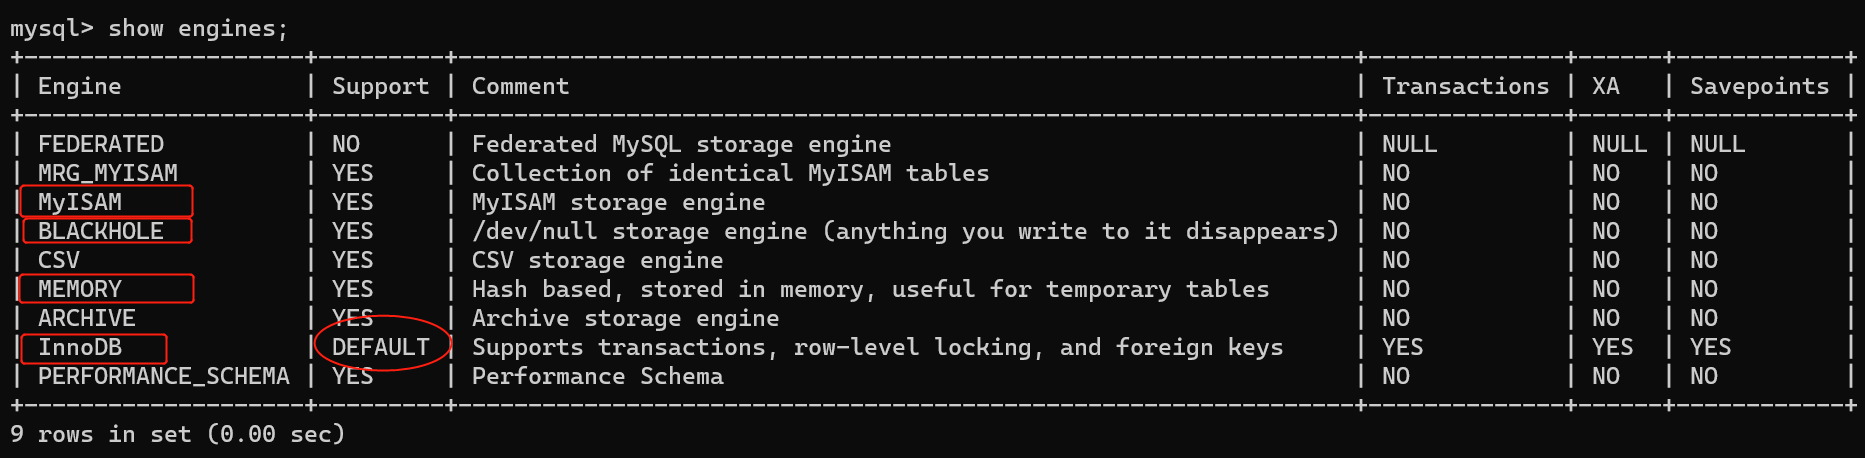Click the Comment column header
The image size is (1865, 458).
(520, 87)
